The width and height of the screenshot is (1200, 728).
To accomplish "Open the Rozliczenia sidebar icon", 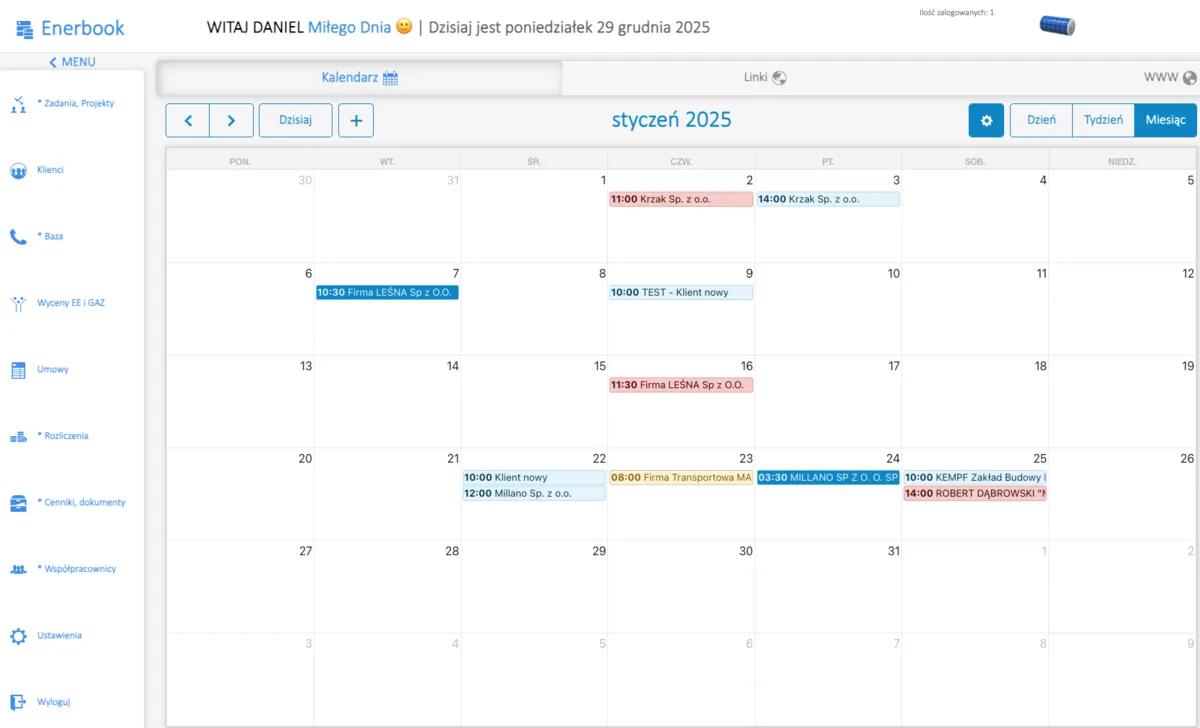I will click(x=18, y=436).
